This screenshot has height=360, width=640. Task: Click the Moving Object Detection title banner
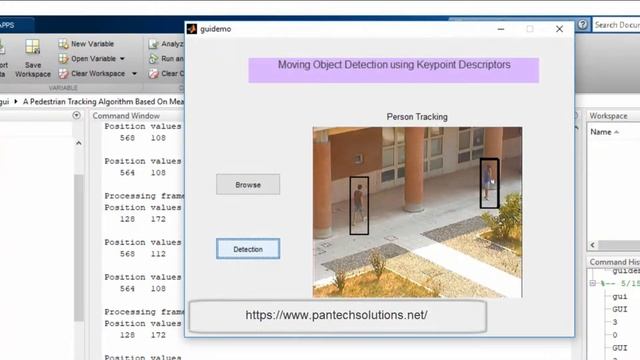[x=393, y=70]
